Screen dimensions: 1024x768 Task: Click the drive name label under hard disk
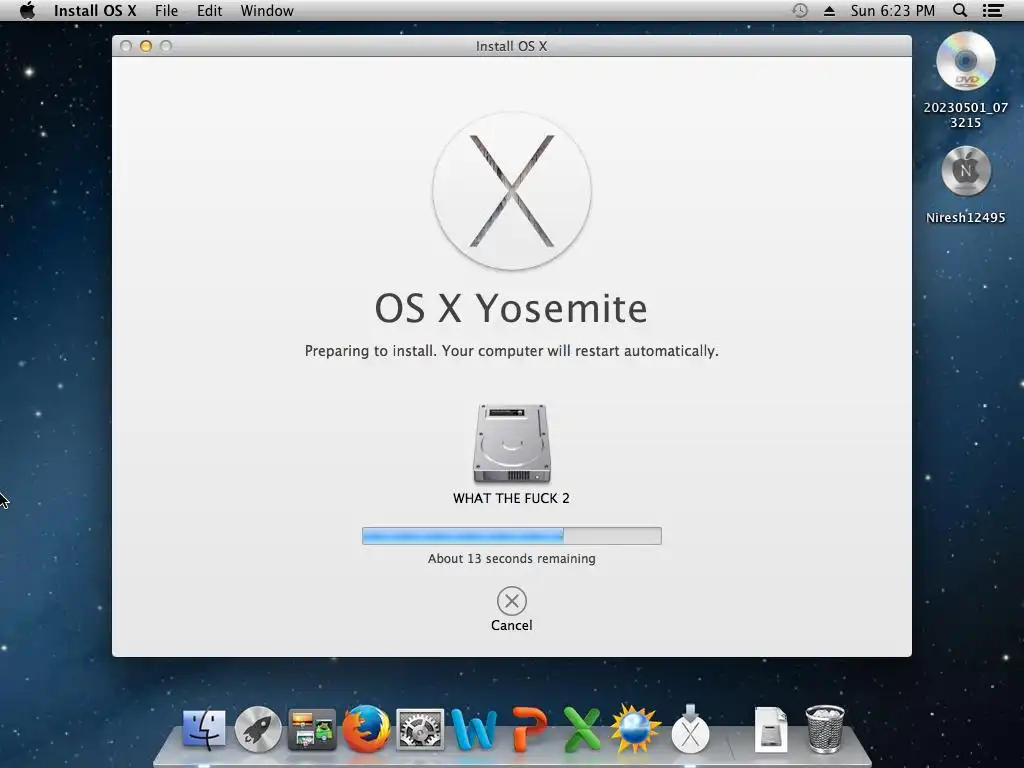pos(511,498)
